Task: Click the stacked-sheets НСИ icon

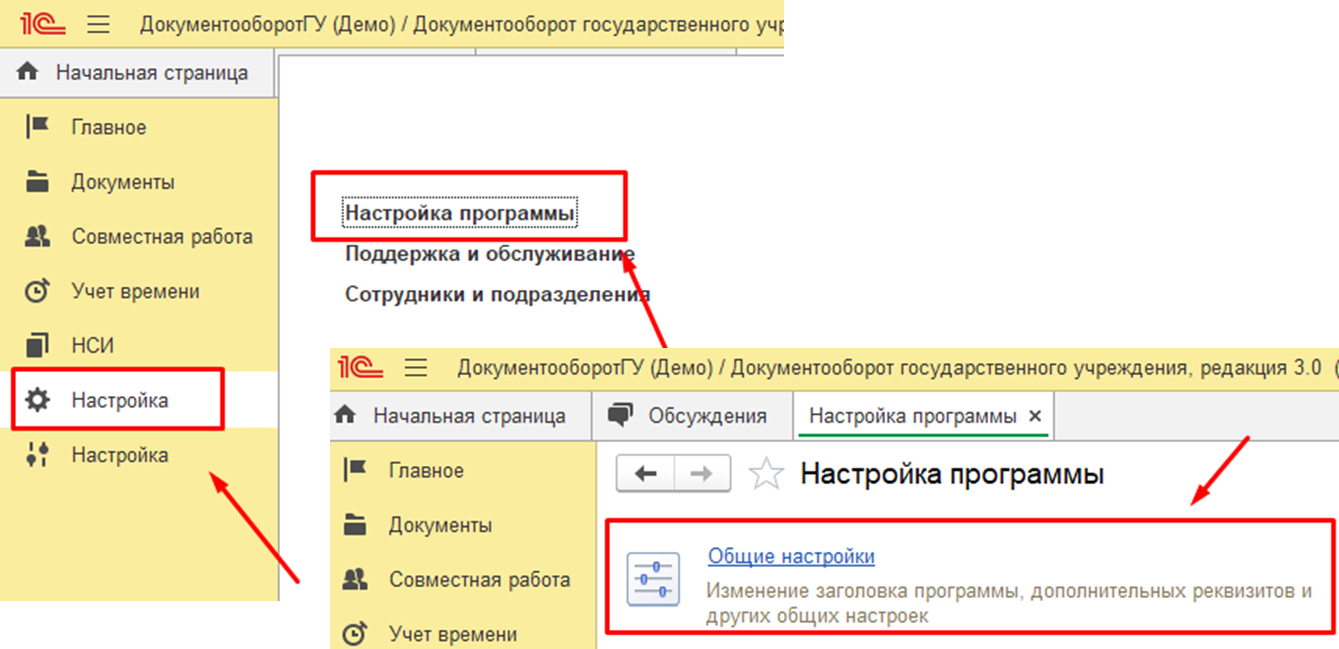Action: (37, 346)
